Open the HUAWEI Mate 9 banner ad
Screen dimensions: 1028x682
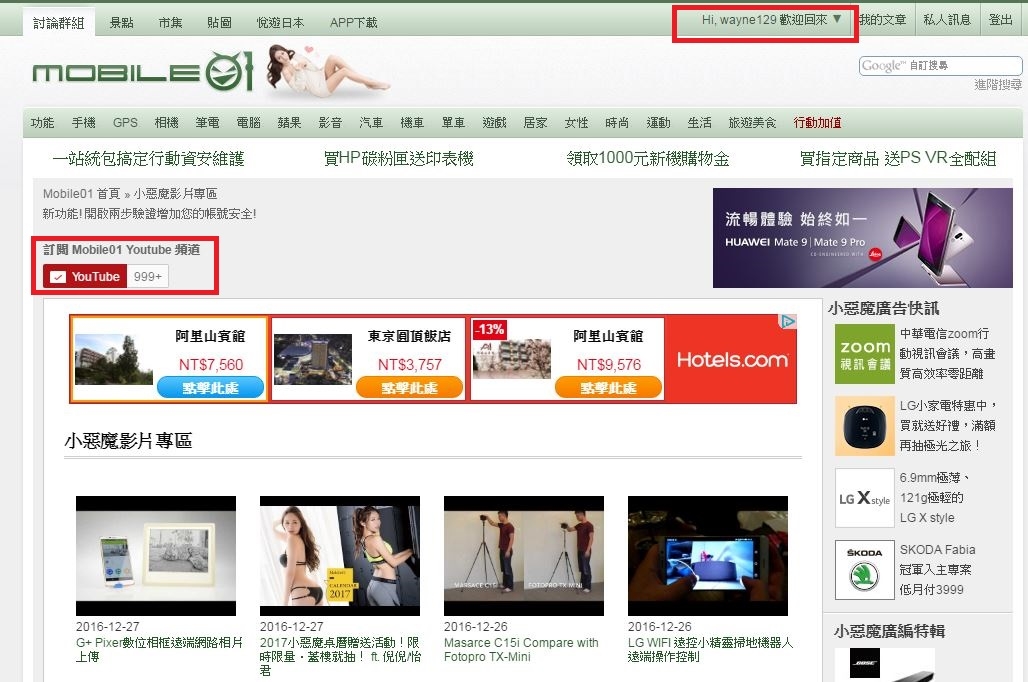click(863, 238)
